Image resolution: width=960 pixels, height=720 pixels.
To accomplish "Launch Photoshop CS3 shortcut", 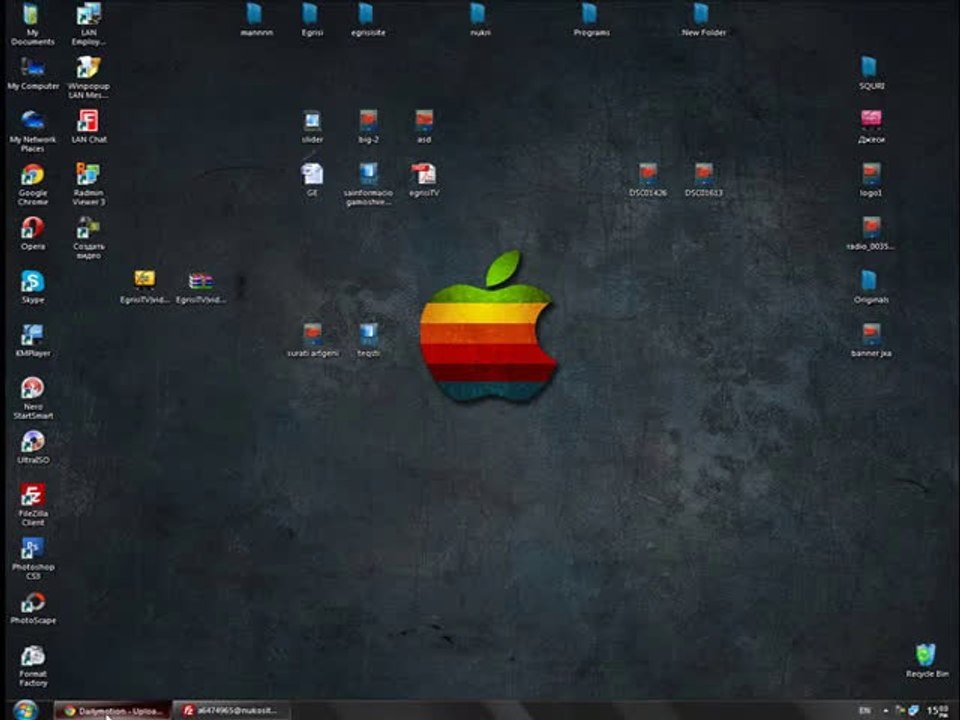I will 32,558.
